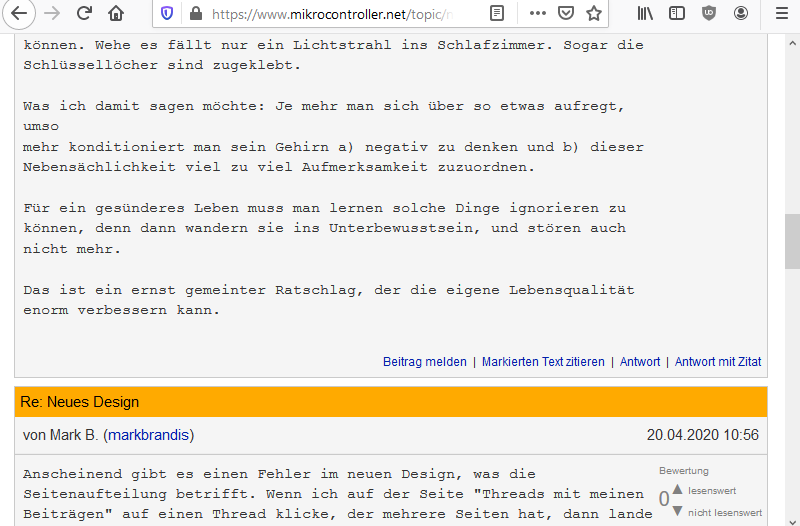The image size is (800, 526).
Task: Click the scrollbar up arrow
Action: point(792,43)
